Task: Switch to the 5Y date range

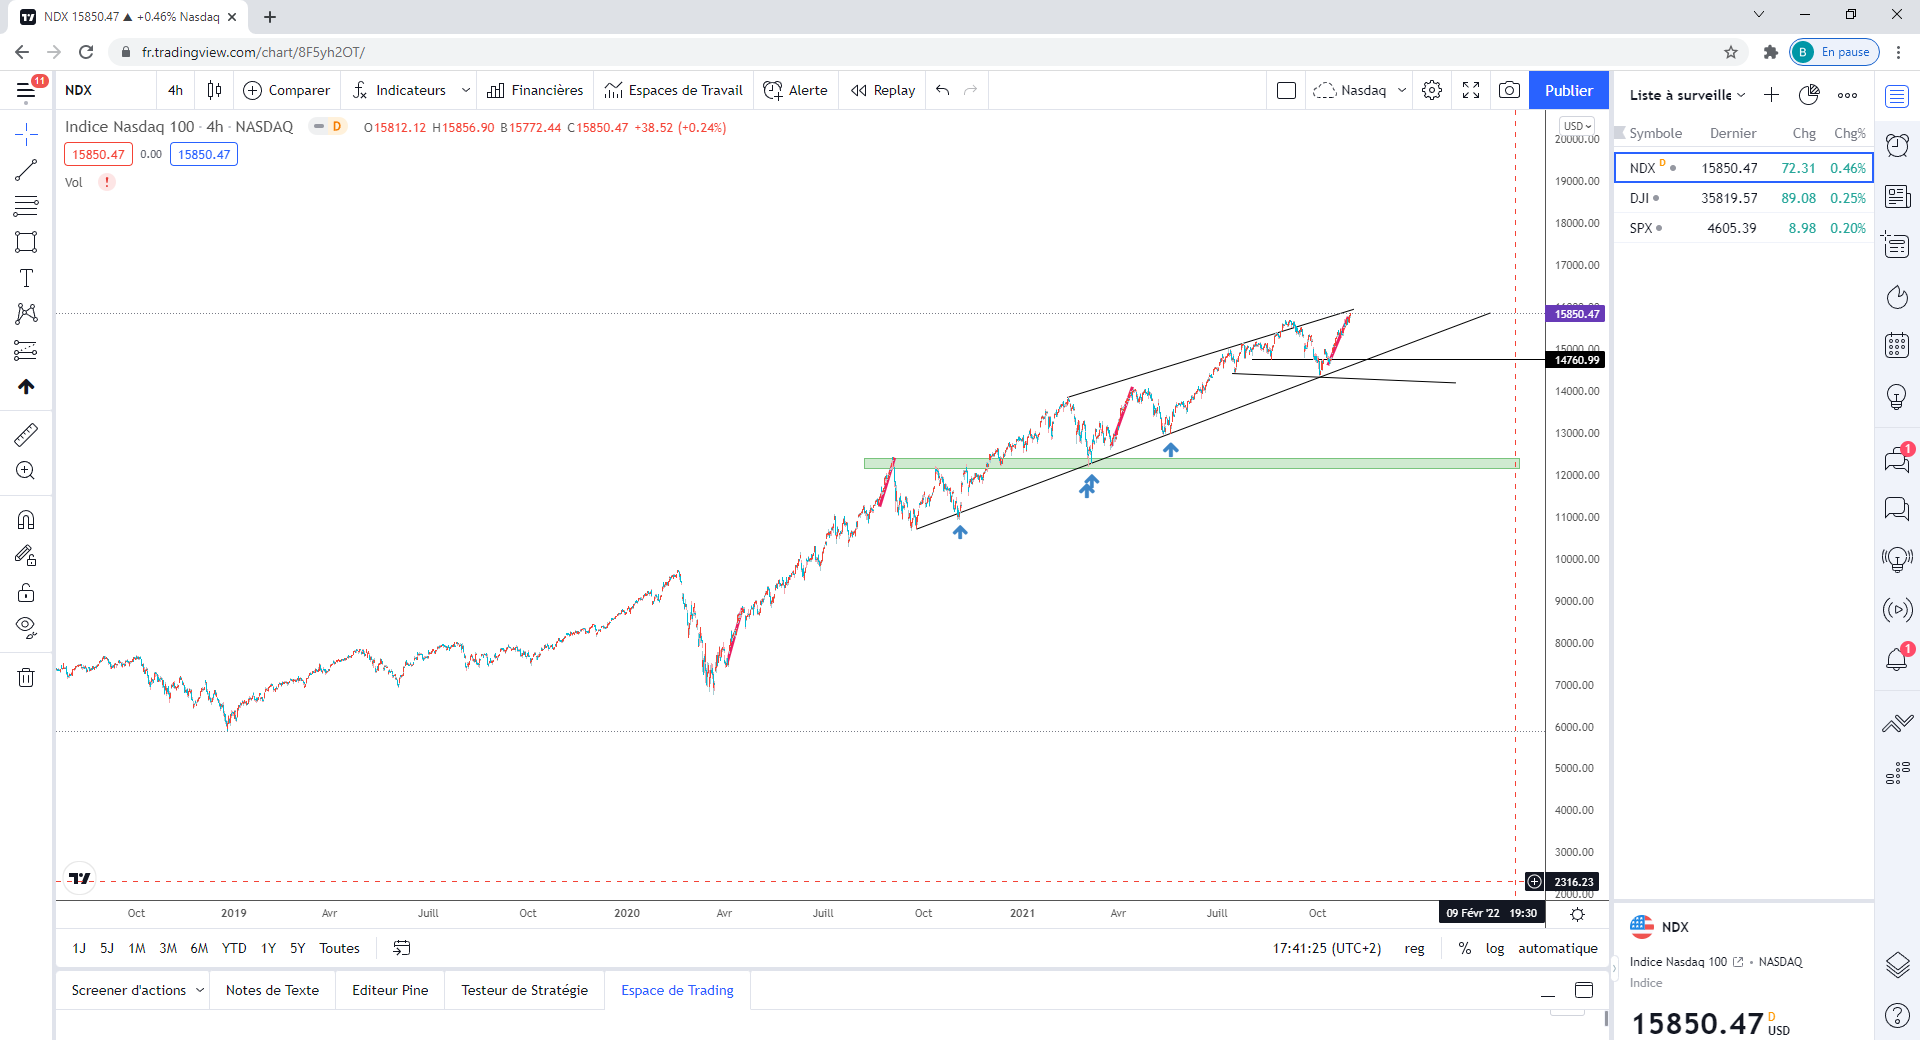Action: click(x=298, y=948)
